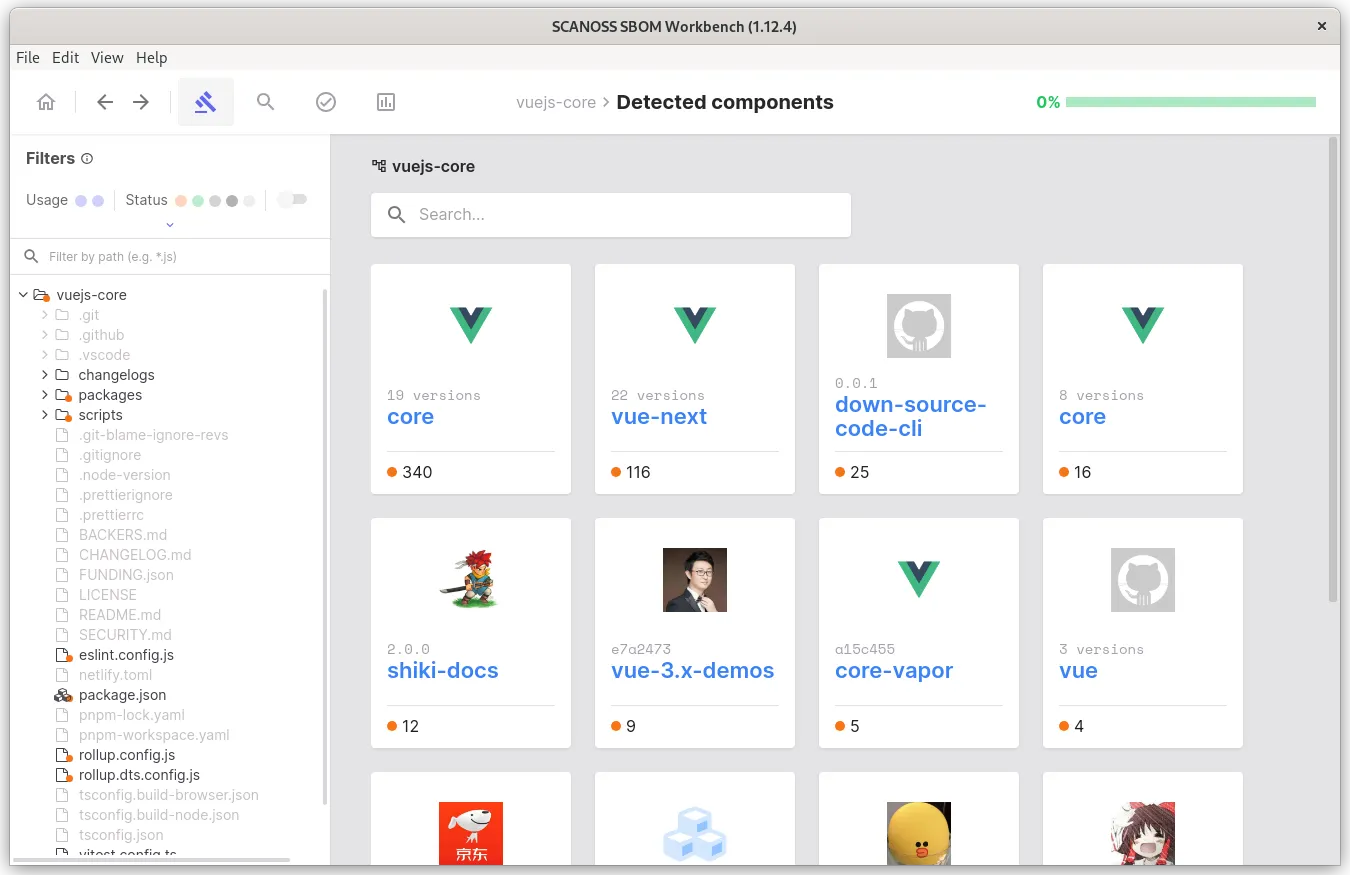
Task: Open the File menu
Action: point(28,58)
